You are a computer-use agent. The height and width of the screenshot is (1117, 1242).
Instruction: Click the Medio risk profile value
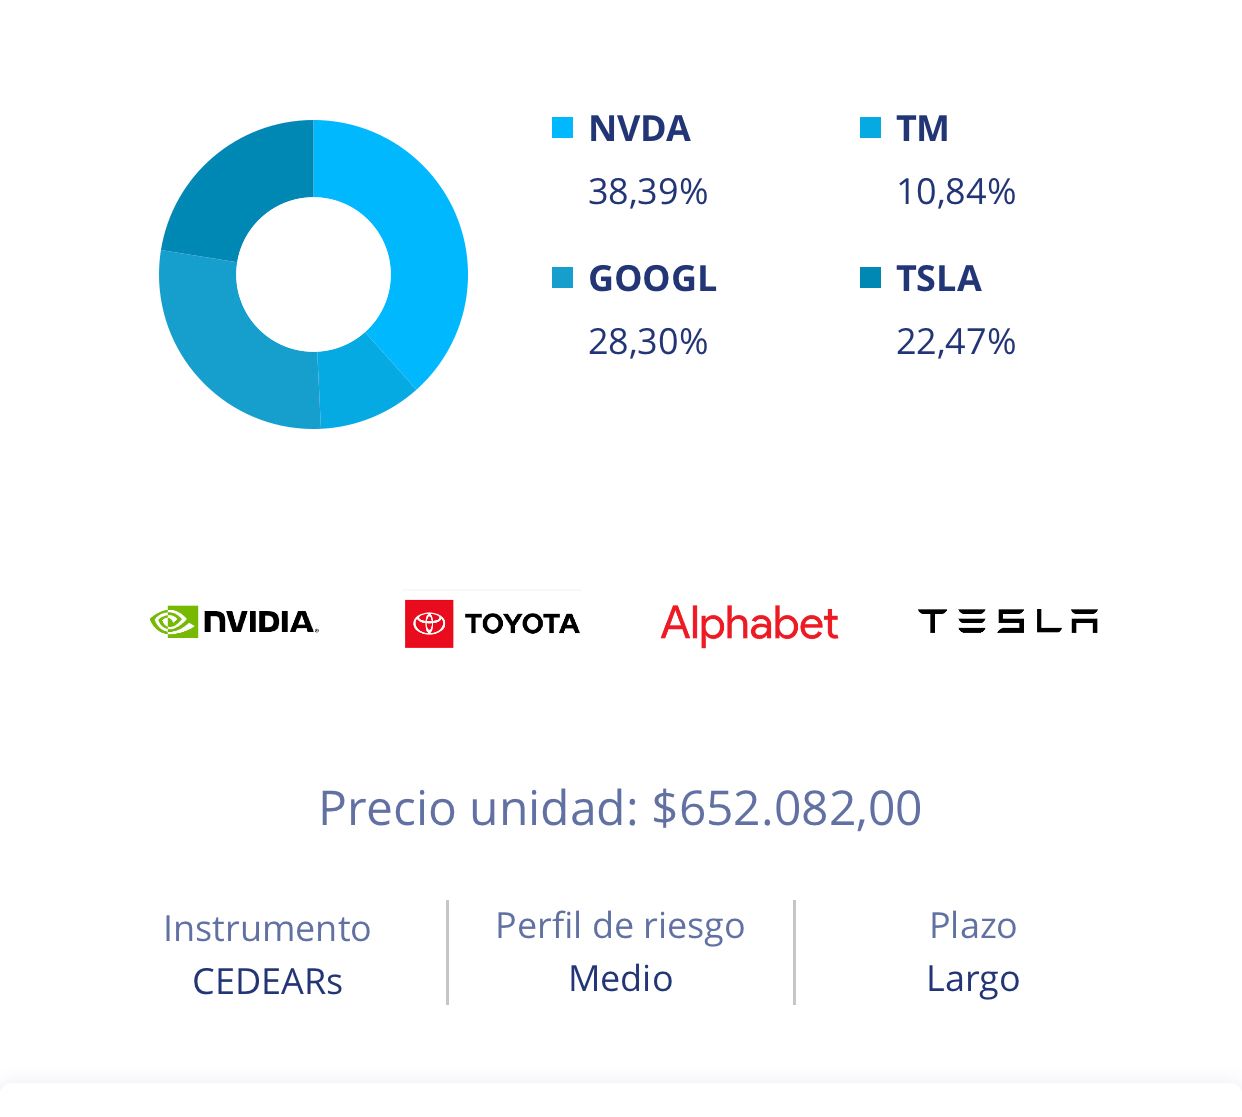[620, 979]
